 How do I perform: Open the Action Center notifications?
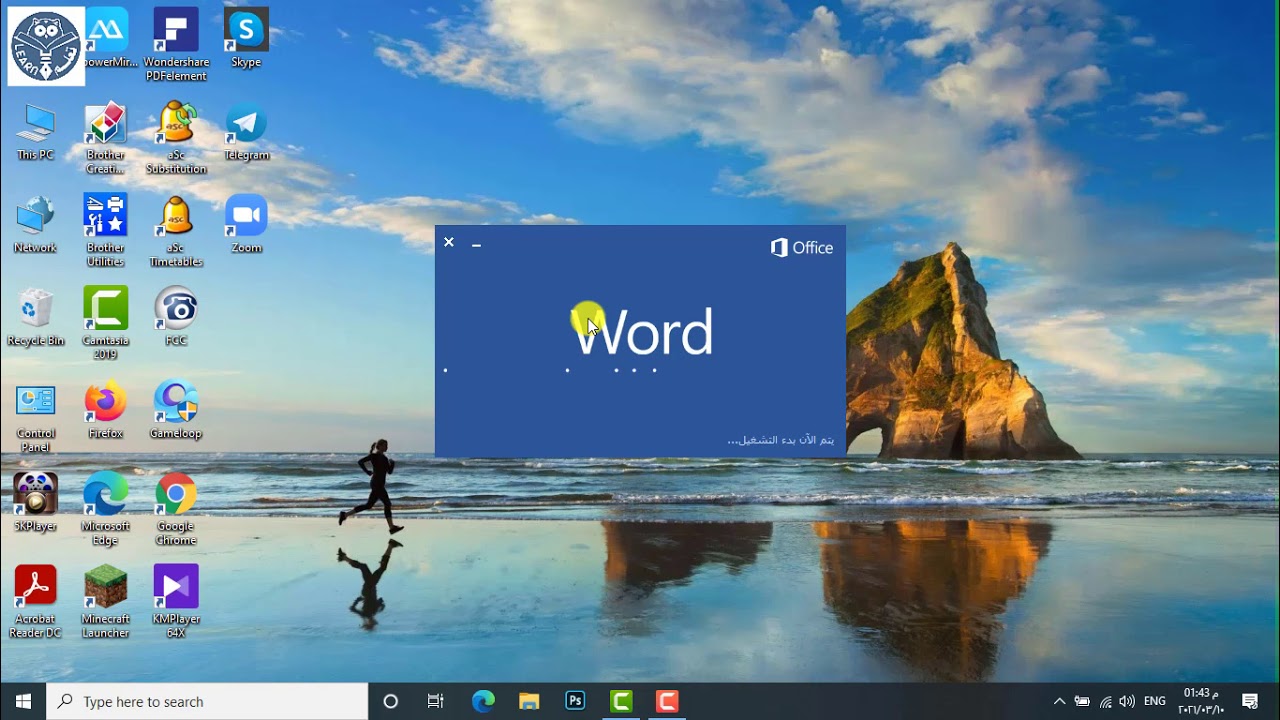[x=1250, y=701]
